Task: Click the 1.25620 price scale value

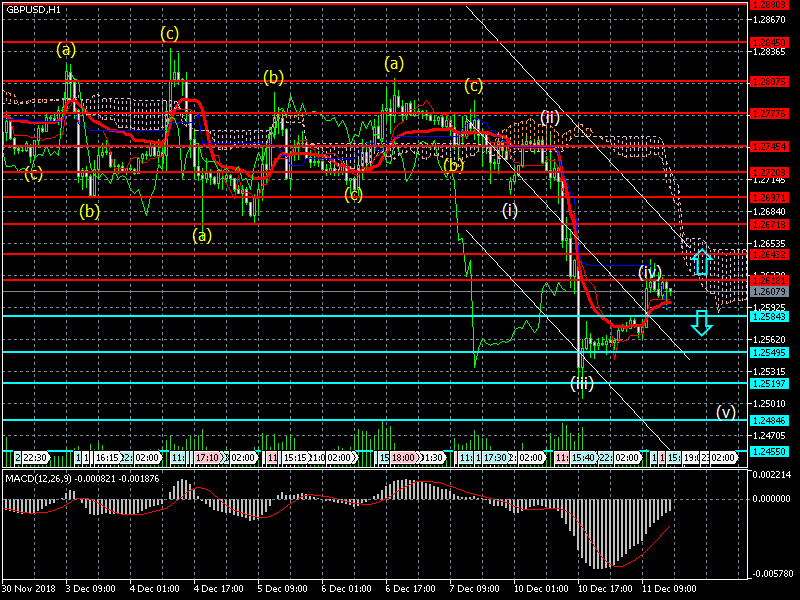Action: click(x=769, y=340)
